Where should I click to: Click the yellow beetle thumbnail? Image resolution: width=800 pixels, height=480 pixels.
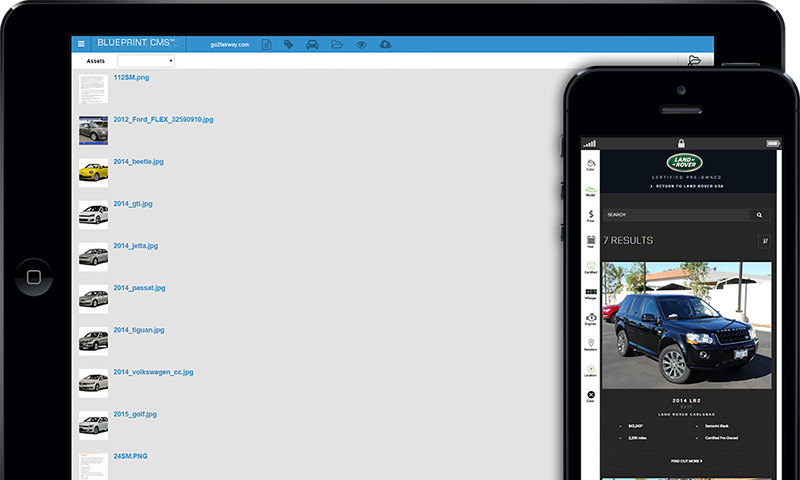(x=93, y=172)
